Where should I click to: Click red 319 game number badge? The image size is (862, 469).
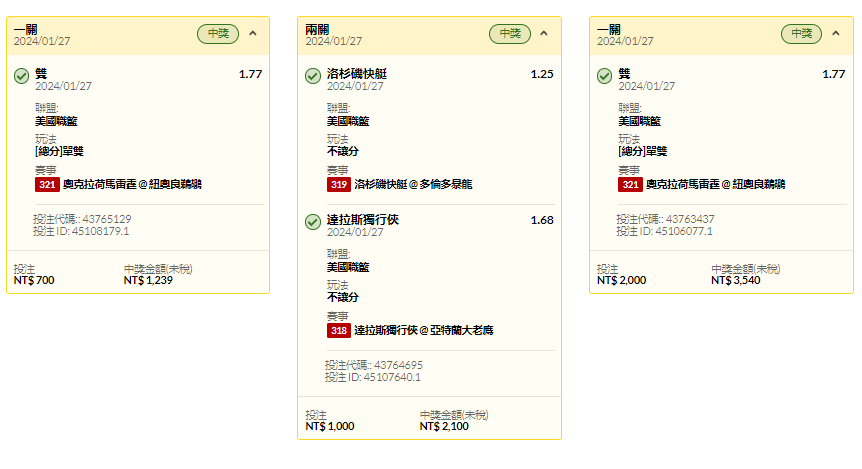pyautogui.click(x=339, y=185)
